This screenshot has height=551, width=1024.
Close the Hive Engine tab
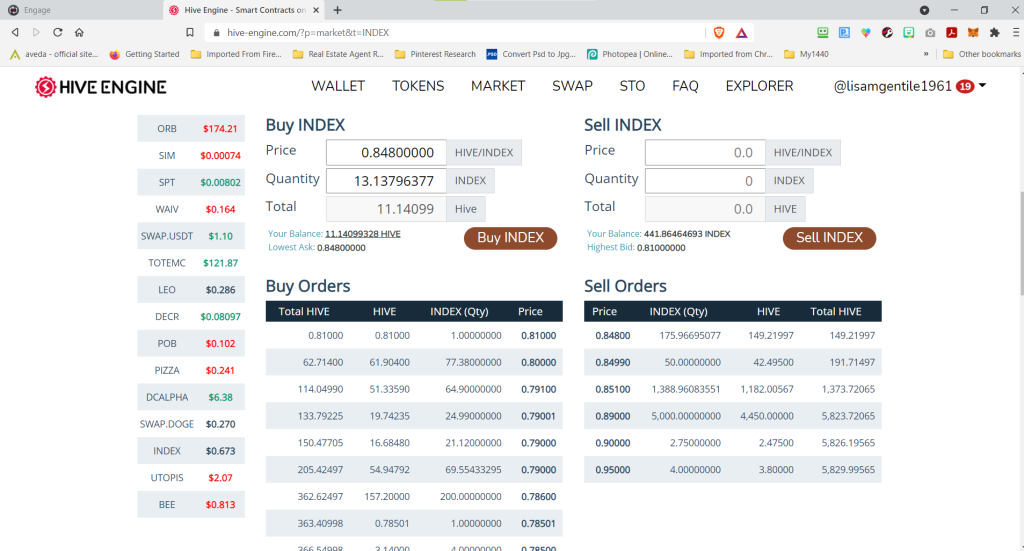pos(316,10)
